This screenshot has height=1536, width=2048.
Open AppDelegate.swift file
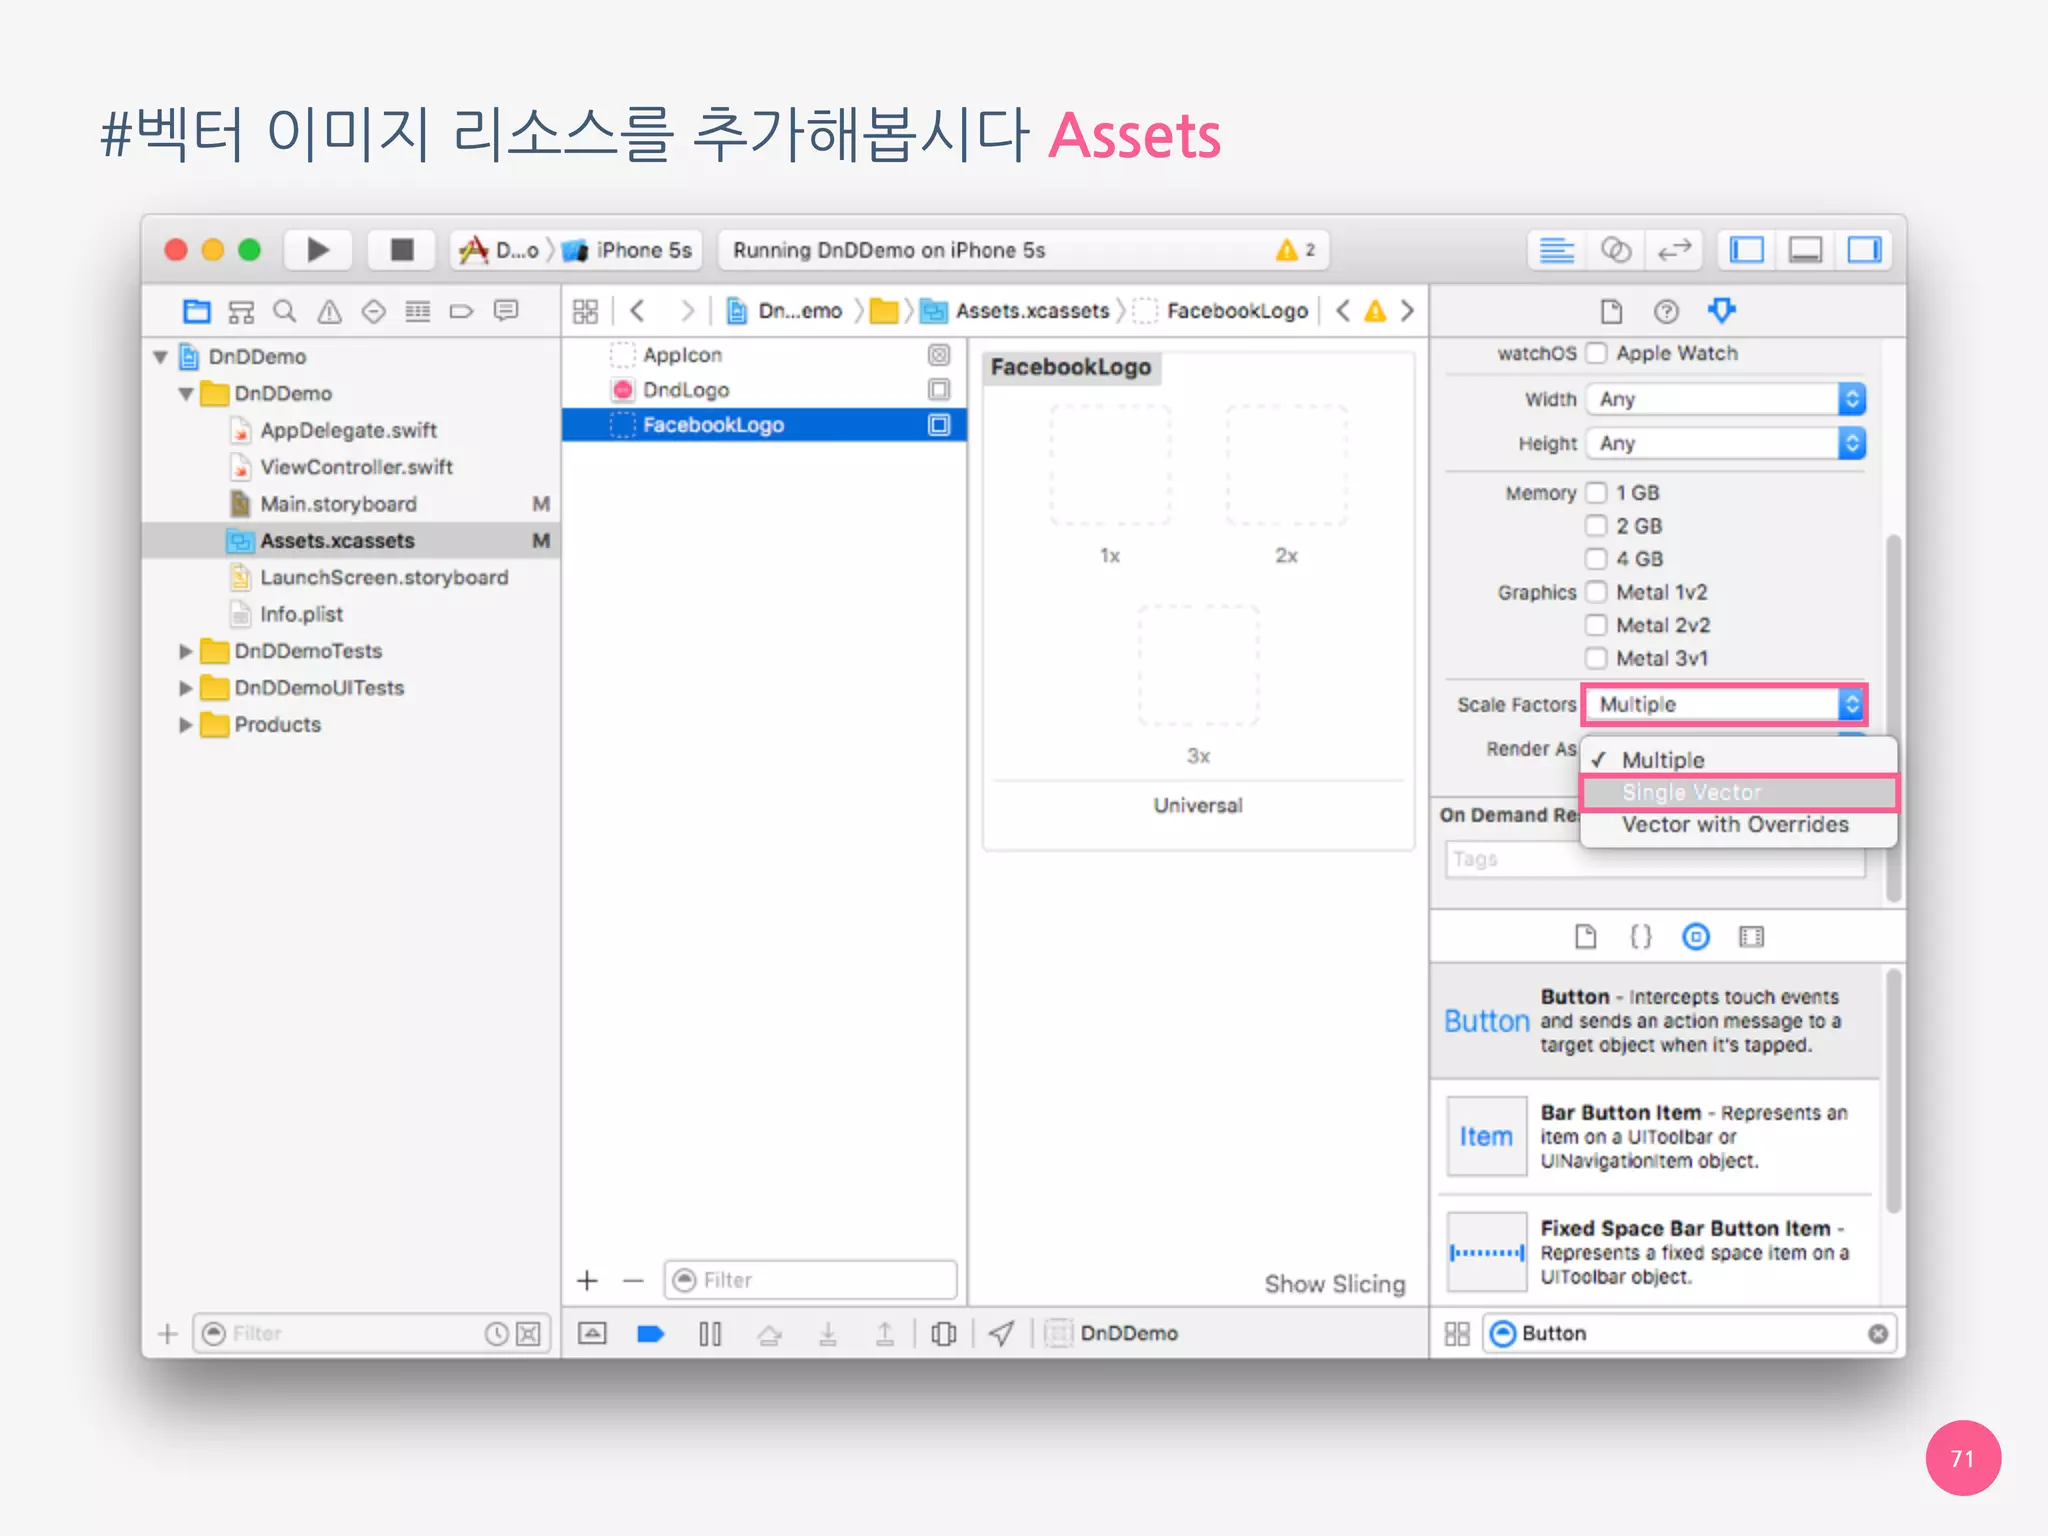348,431
